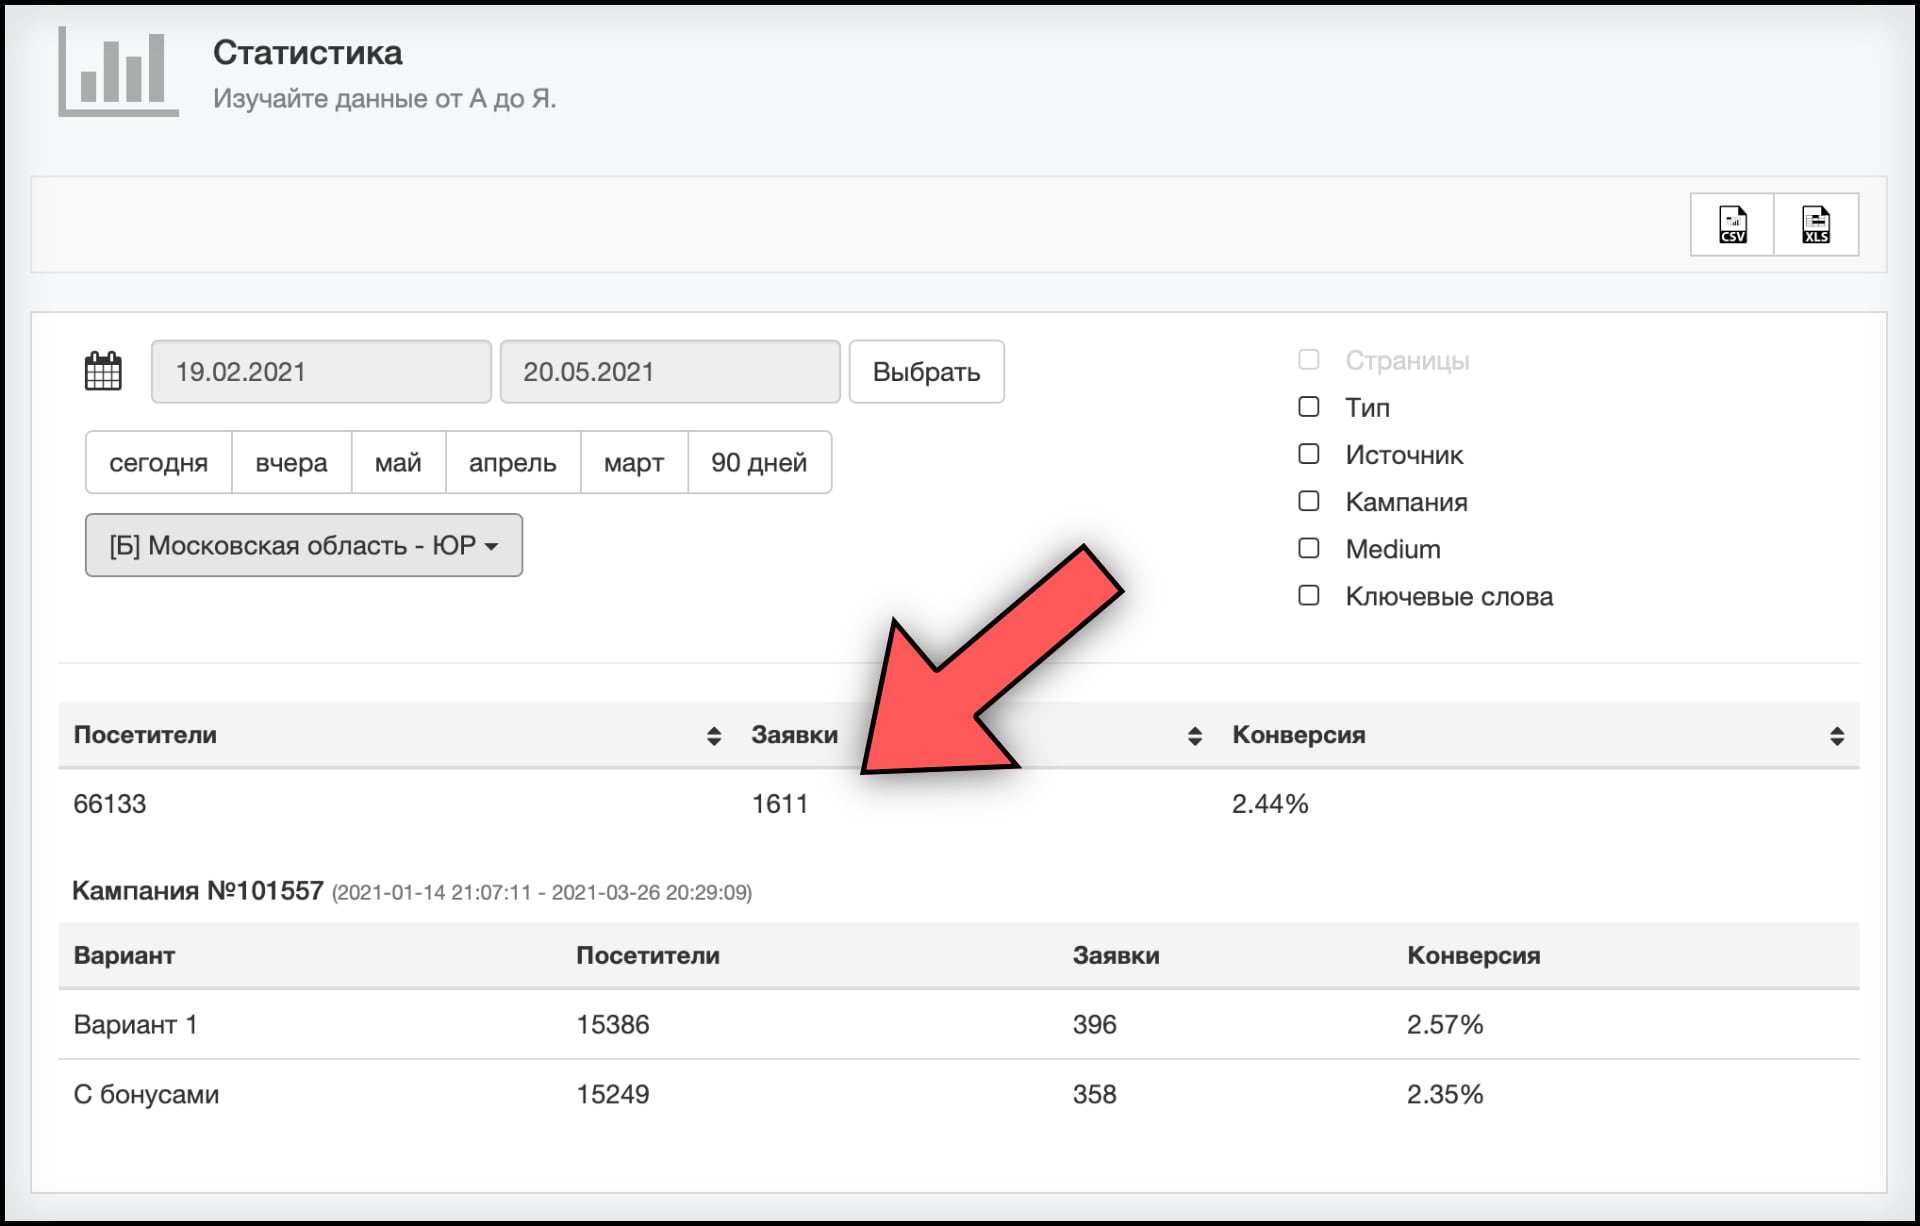Click the Выбрать button

926,372
